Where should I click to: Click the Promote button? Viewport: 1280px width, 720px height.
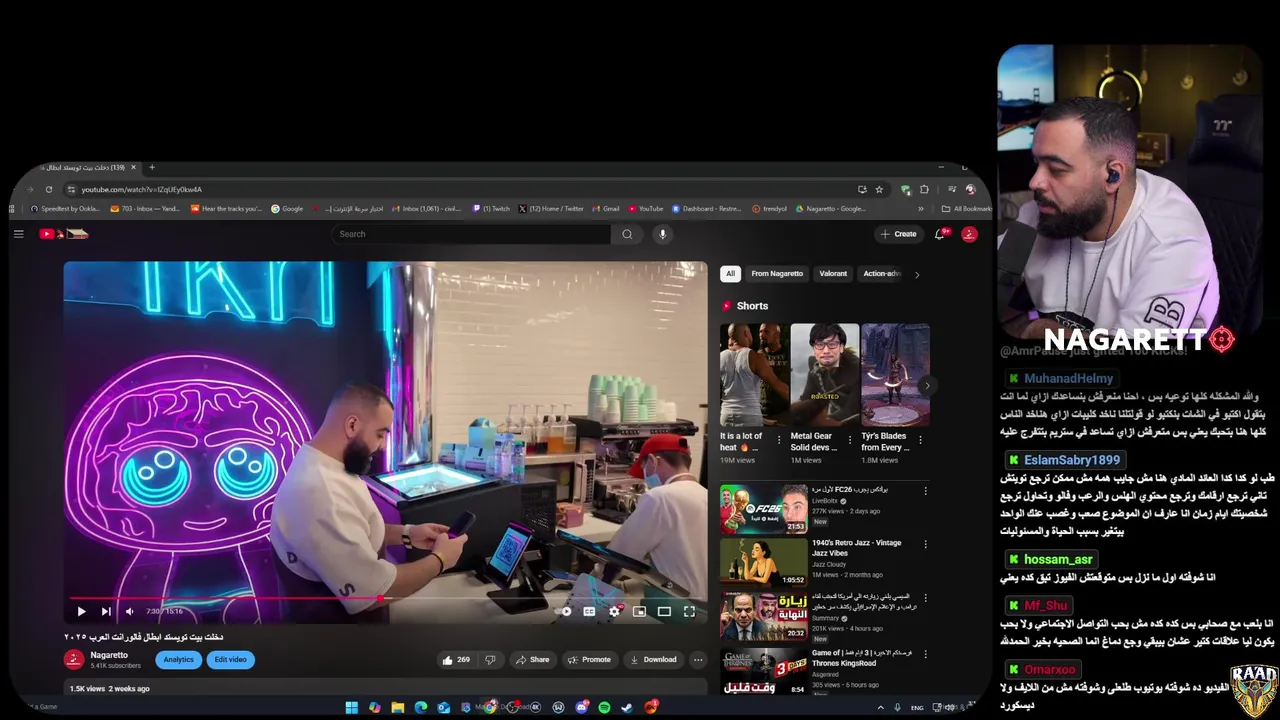(589, 659)
